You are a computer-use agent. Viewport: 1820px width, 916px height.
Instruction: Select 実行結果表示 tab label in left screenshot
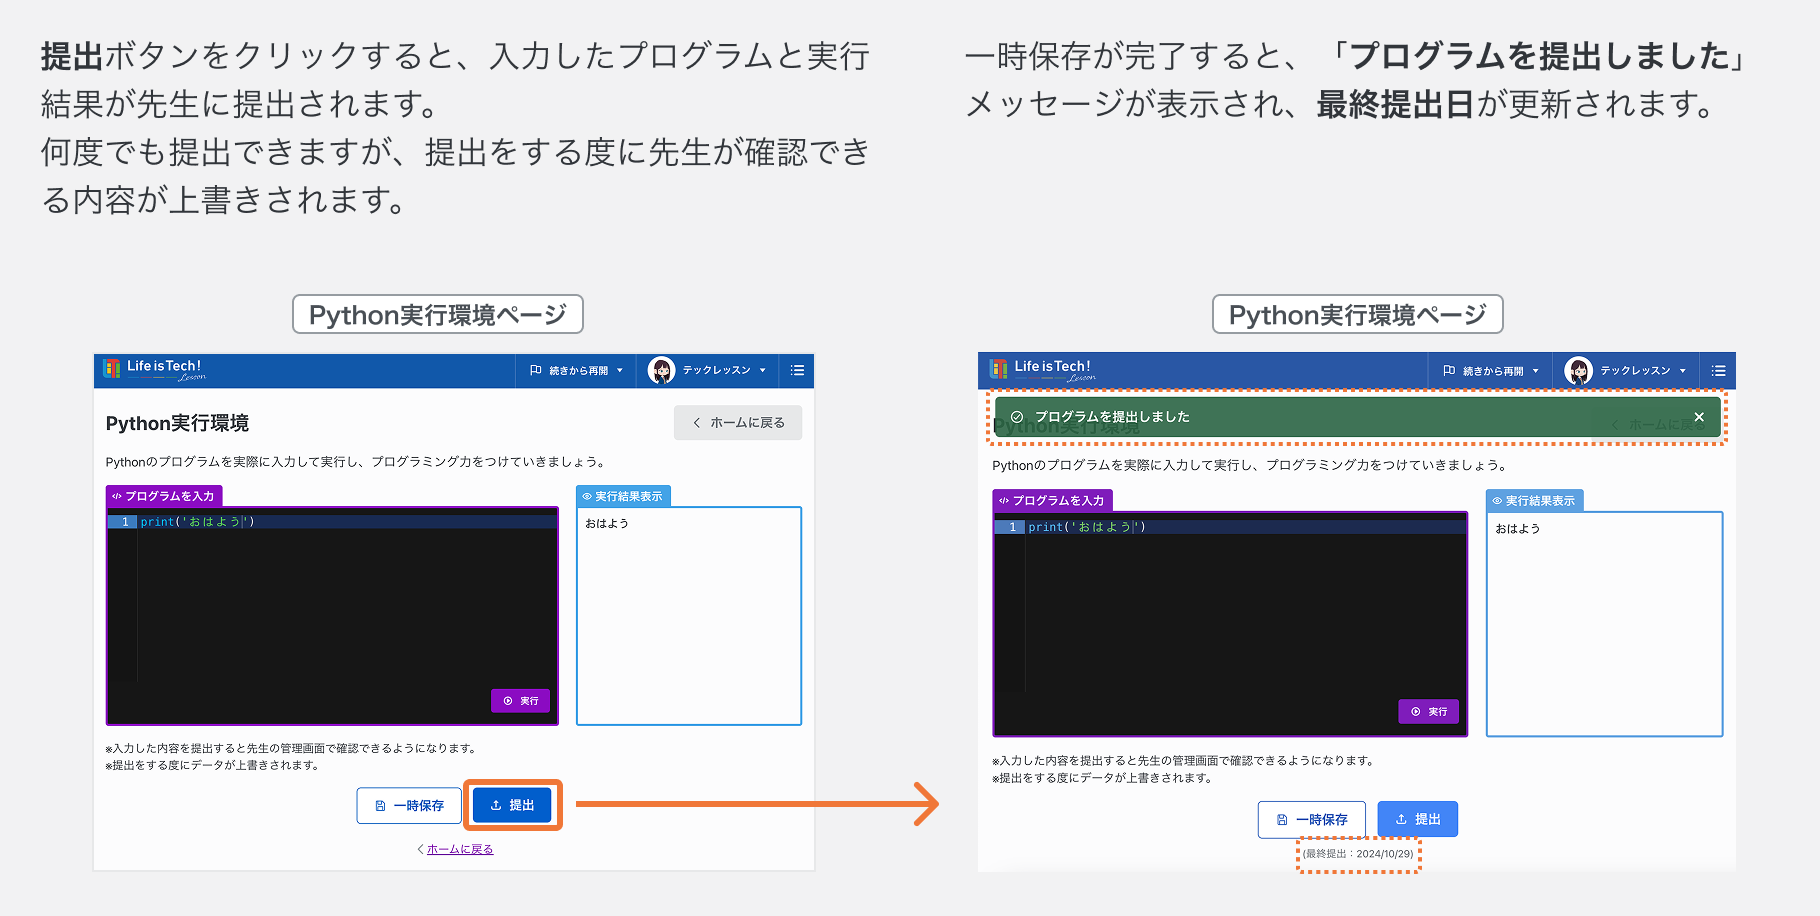[x=623, y=496]
